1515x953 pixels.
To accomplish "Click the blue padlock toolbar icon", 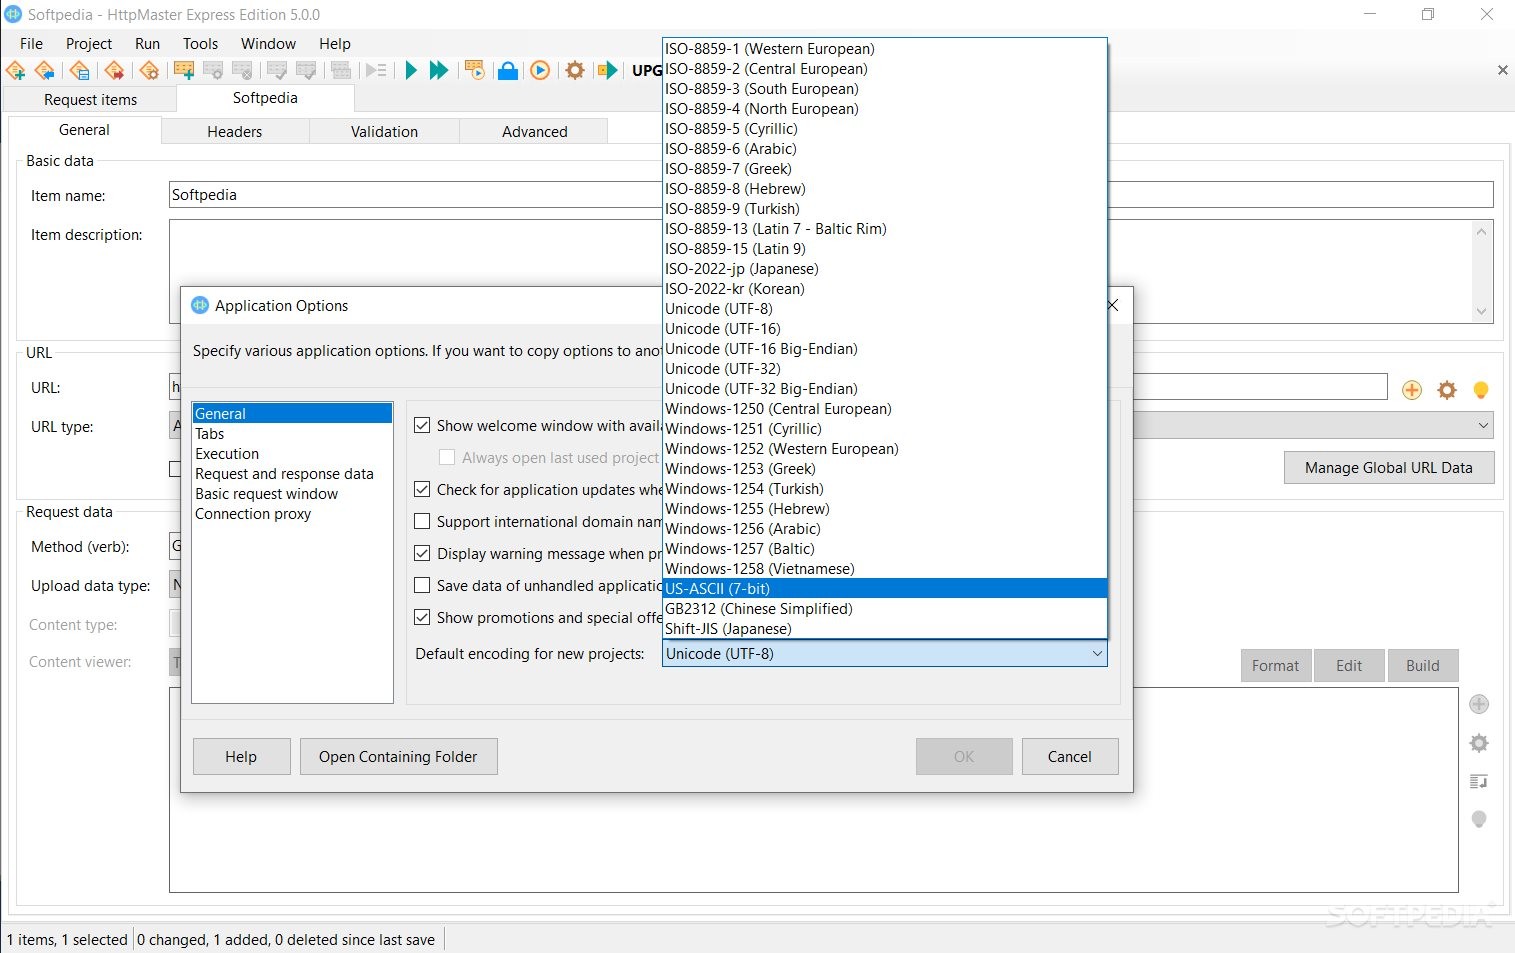I will [x=508, y=70].
